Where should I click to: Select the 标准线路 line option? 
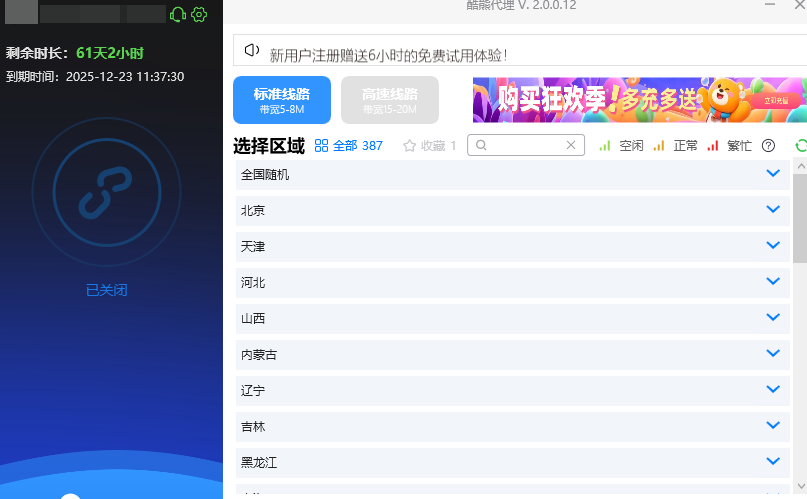click(x=282, y=100)
